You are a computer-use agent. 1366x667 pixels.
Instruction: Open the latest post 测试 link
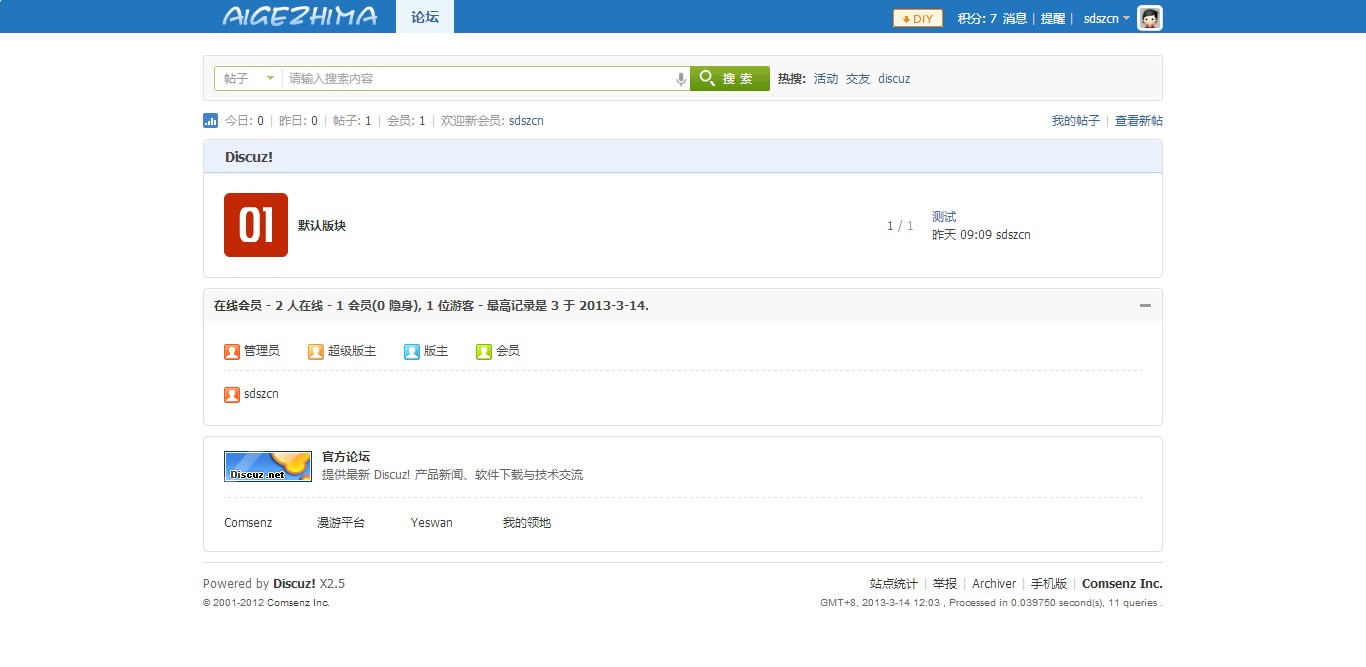pyautogui.click(x=944, y=217)
